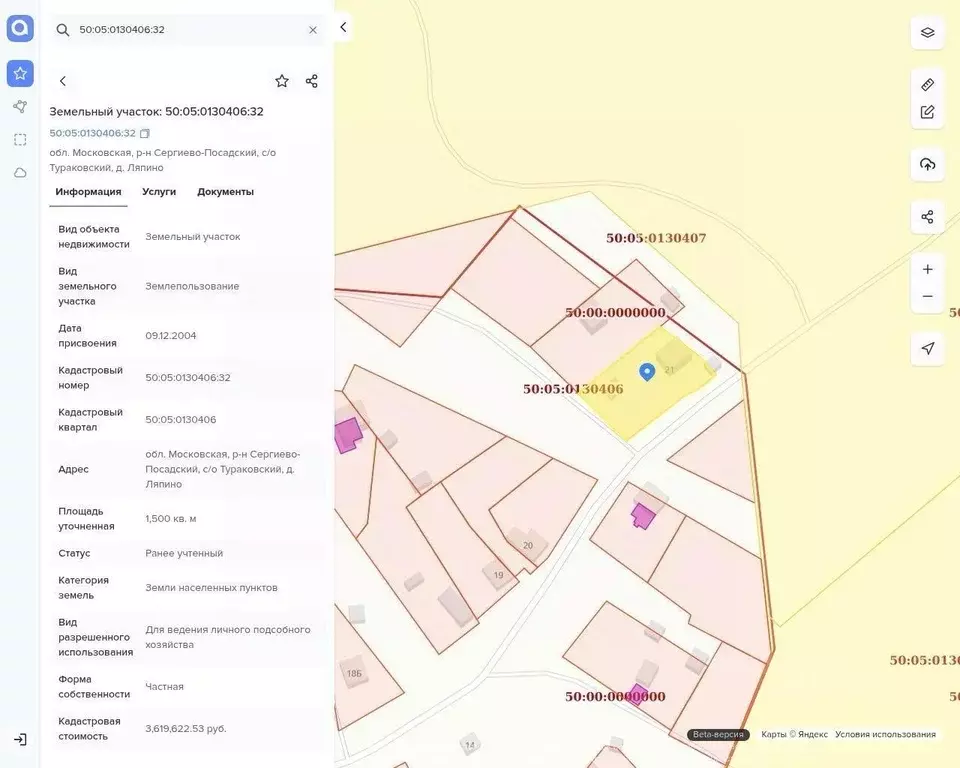Image resolution: width=960 pixels, height=768 pixels.
Task: Open the Документы tab
Action: pyautogui.click(x=226, y=191)
